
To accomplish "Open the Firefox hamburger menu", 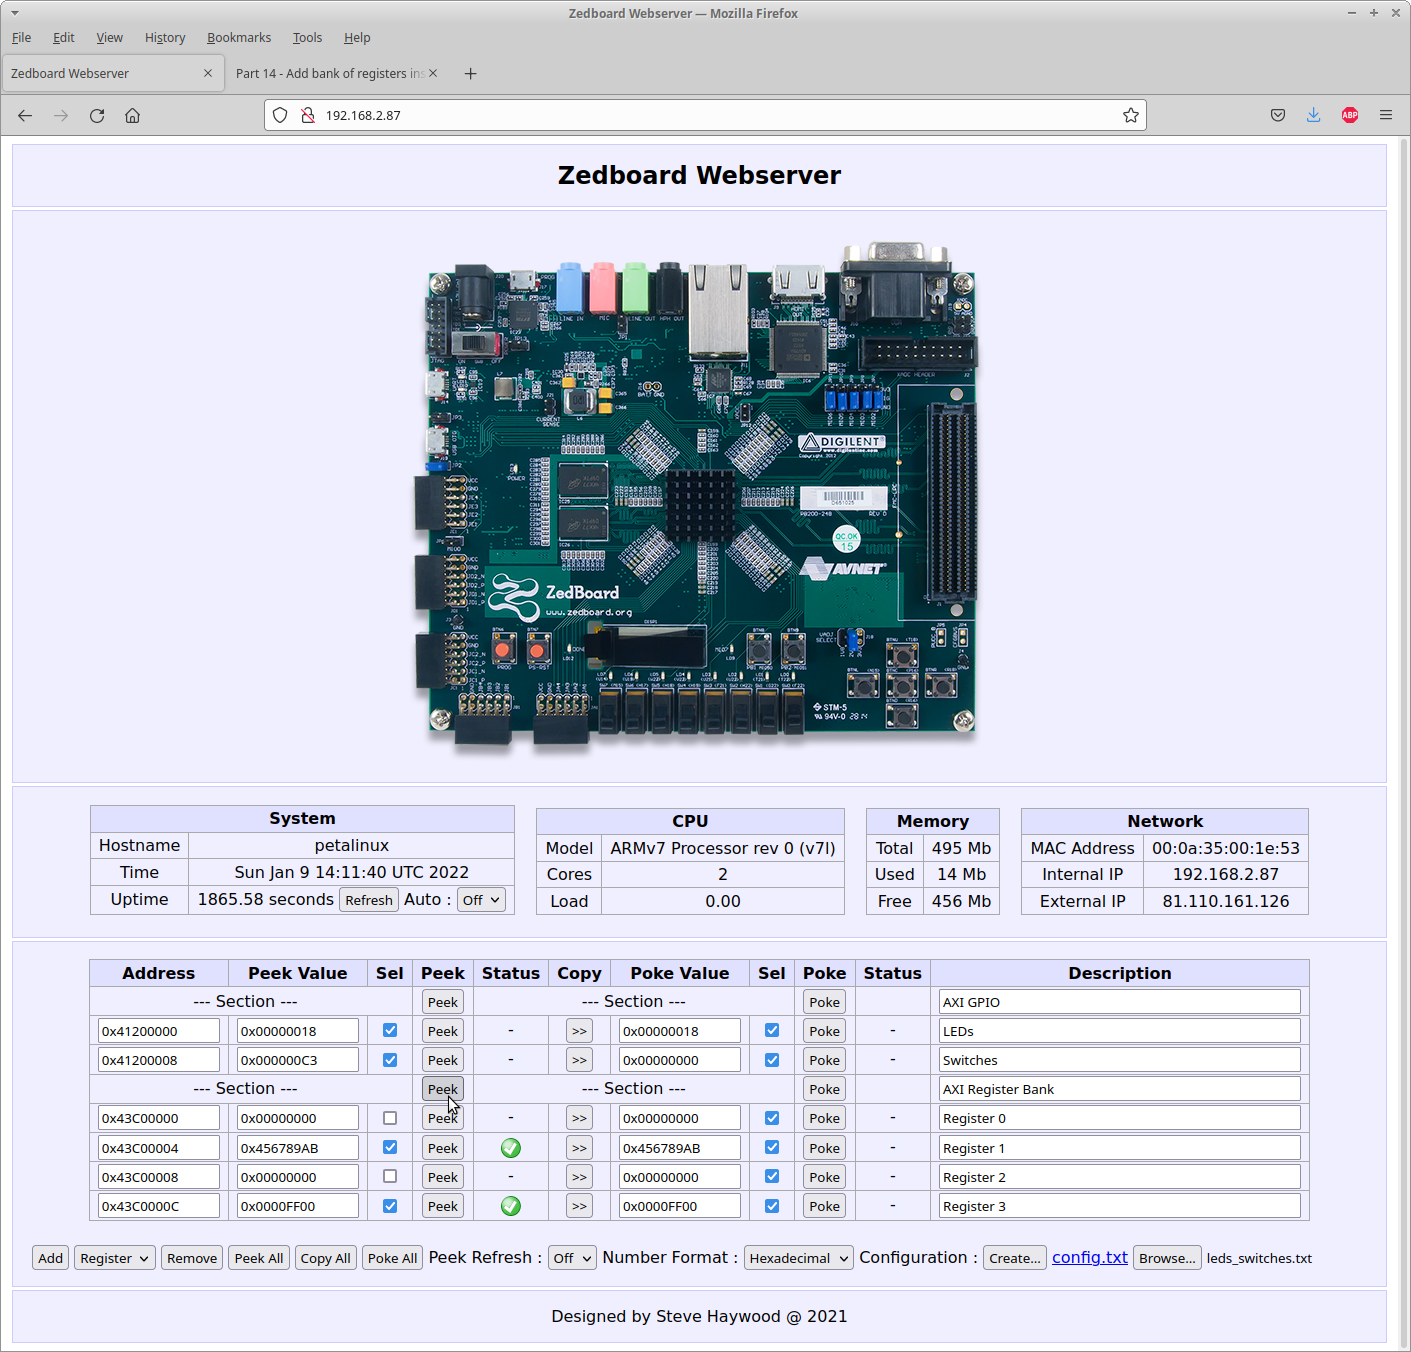I will coord(1385,116).
